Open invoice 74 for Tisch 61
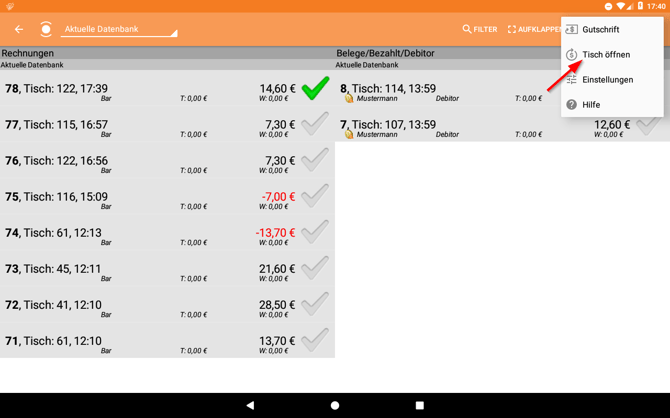 [x=150, y=233]
